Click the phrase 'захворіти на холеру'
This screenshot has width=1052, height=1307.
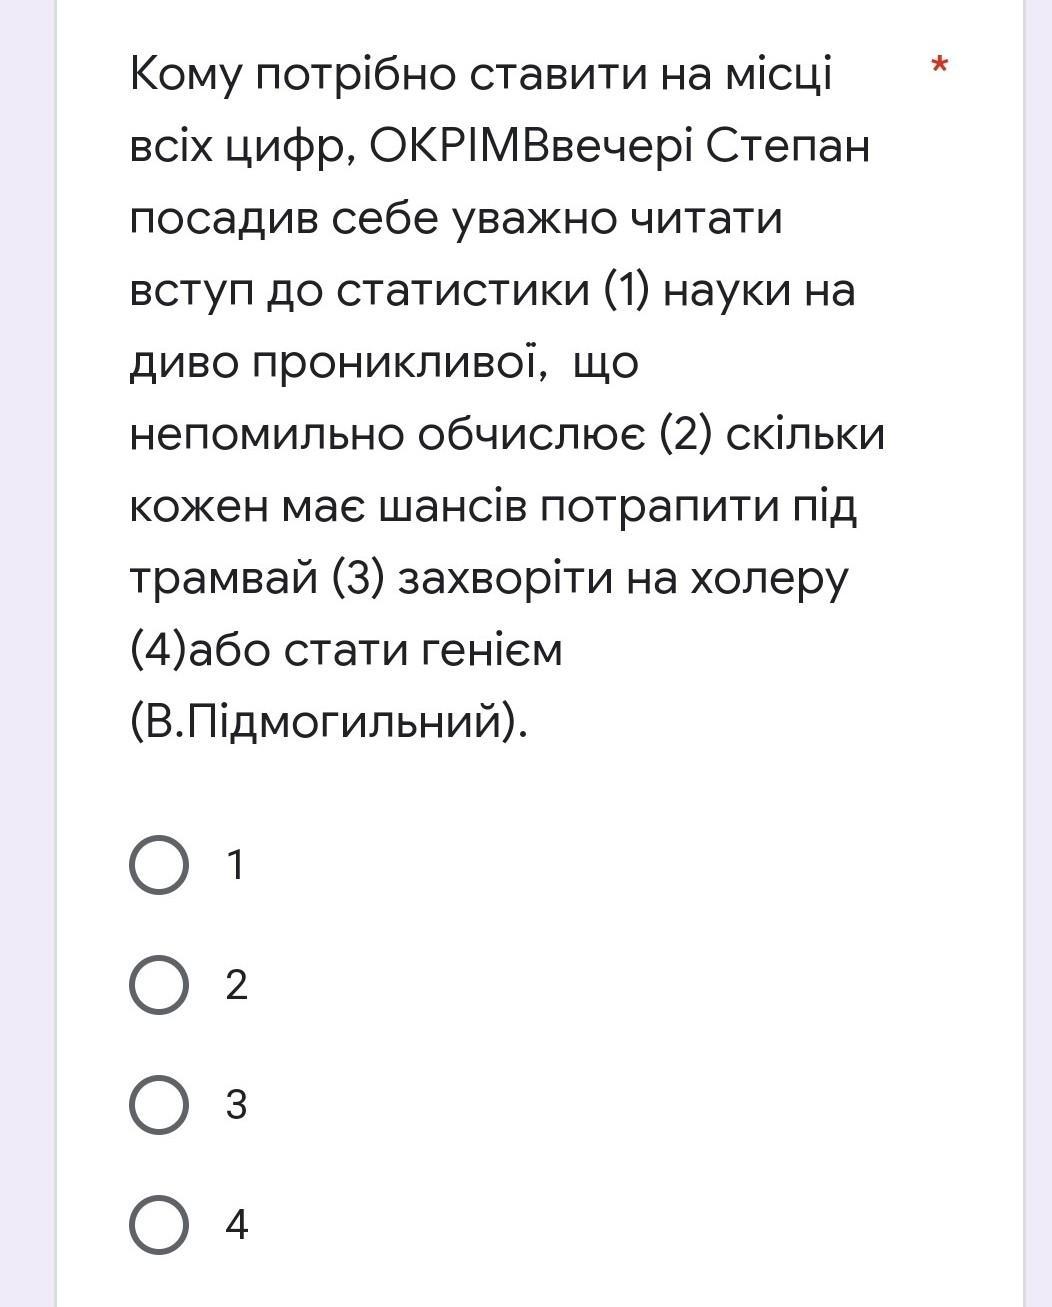pos(623,580)
